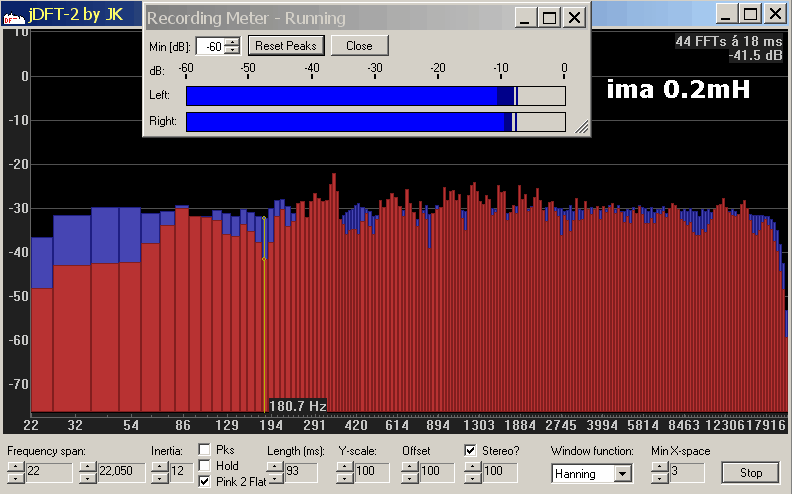Click the '1303' frequency axis label
Viewport: 811px width, 496px height.
(478, 426)
